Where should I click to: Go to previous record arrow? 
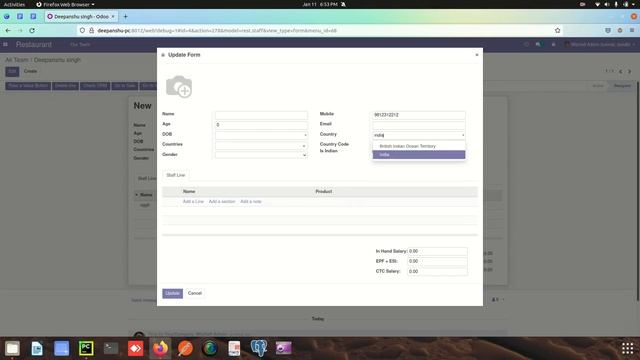[620, 71]
